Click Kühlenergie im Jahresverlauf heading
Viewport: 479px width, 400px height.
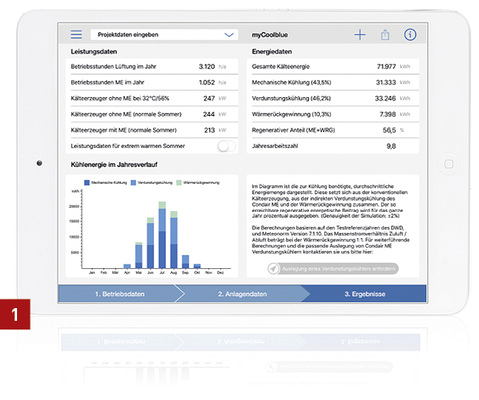pos(114,164)
